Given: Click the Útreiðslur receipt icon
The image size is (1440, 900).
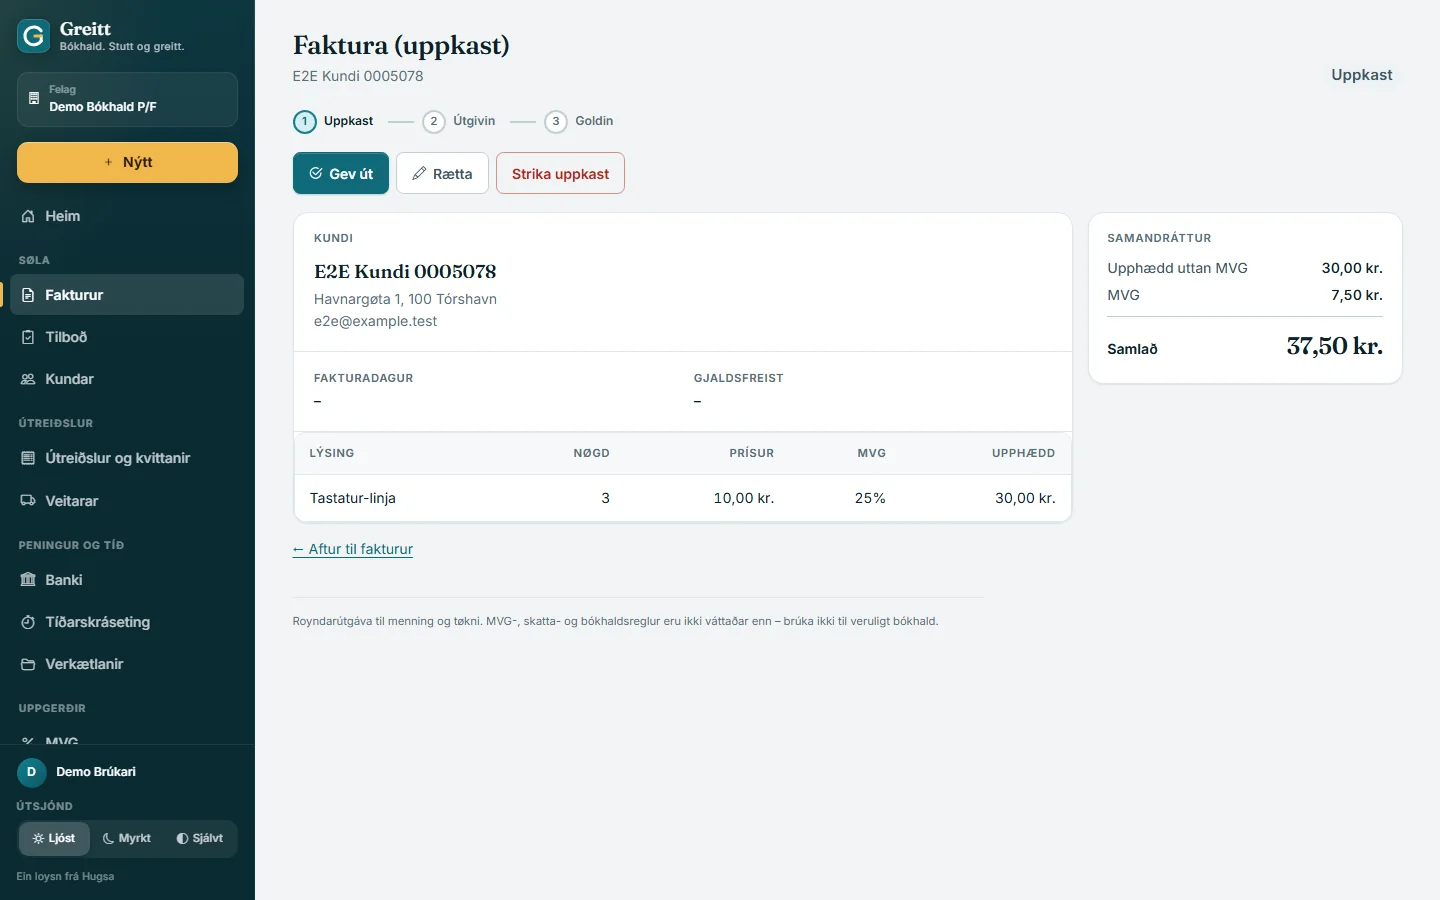Looking at the screenshot, I should tap(28, 458).
